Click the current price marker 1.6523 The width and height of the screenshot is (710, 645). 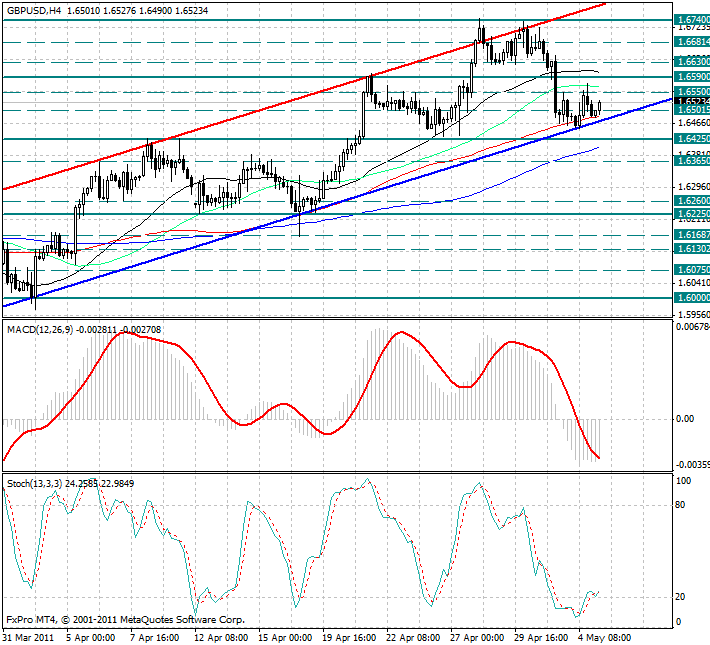692,101
